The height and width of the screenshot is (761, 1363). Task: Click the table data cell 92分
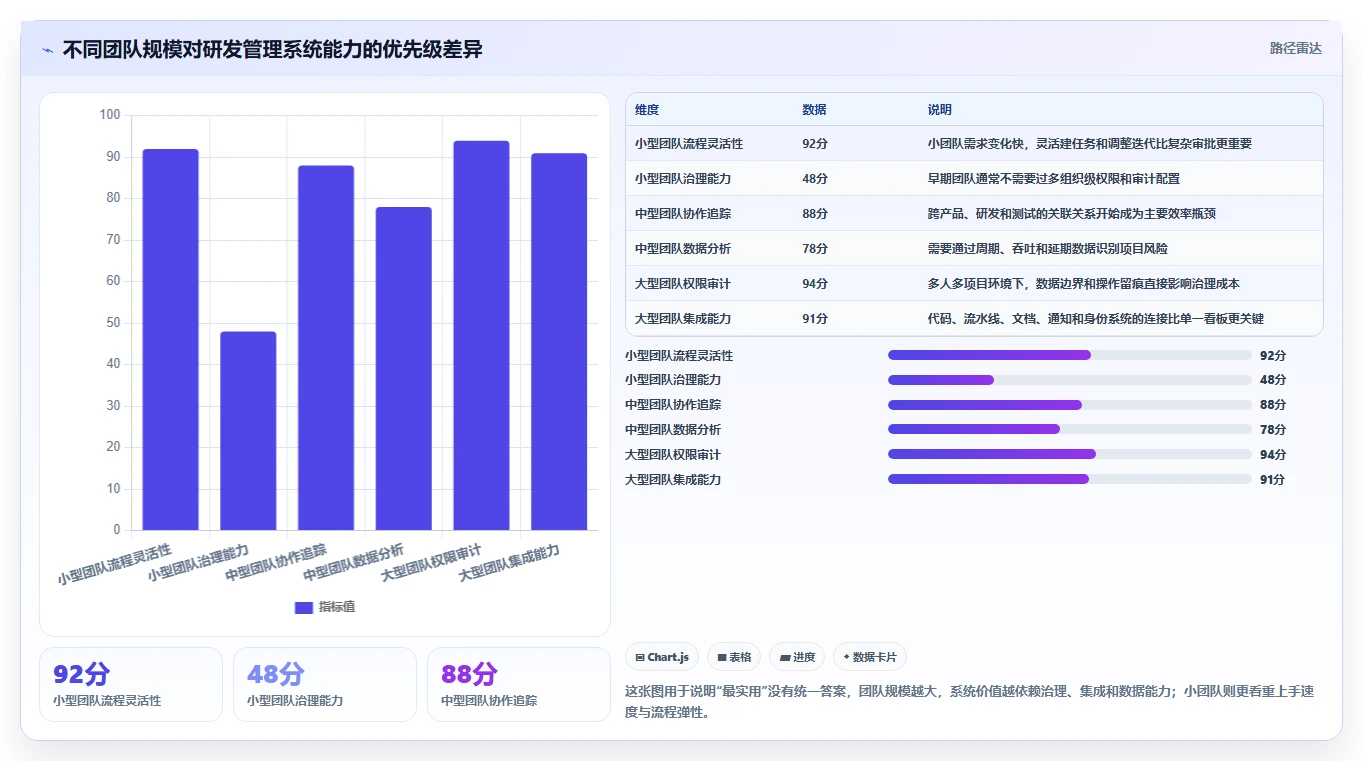[815, 144]
